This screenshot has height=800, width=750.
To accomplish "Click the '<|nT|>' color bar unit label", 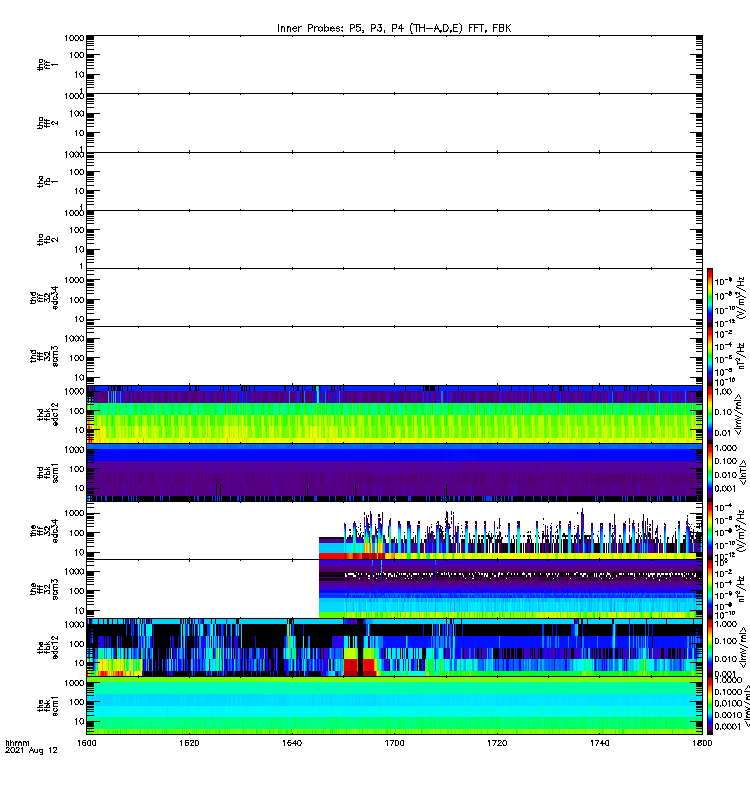I will (x=744, y=472).
